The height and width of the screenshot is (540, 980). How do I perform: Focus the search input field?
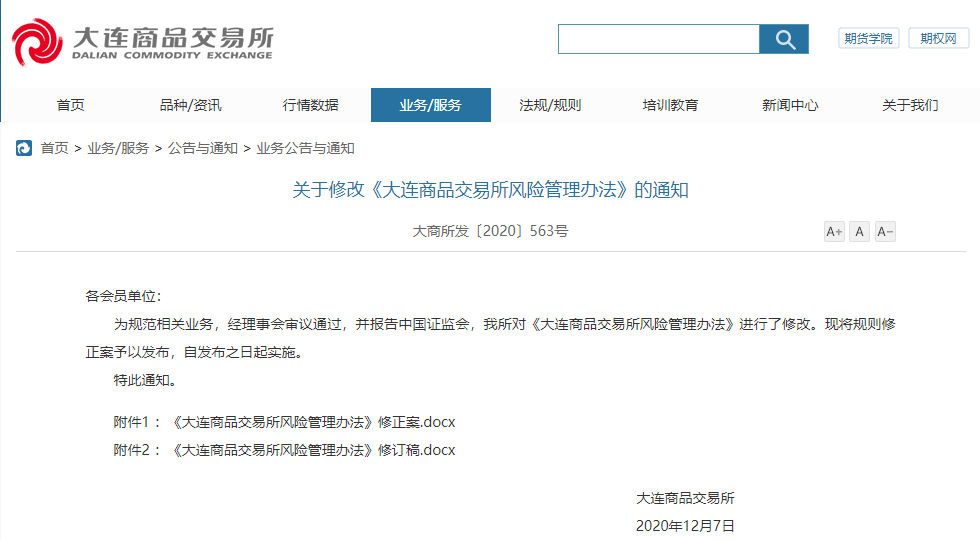click(x=659, y=39)
